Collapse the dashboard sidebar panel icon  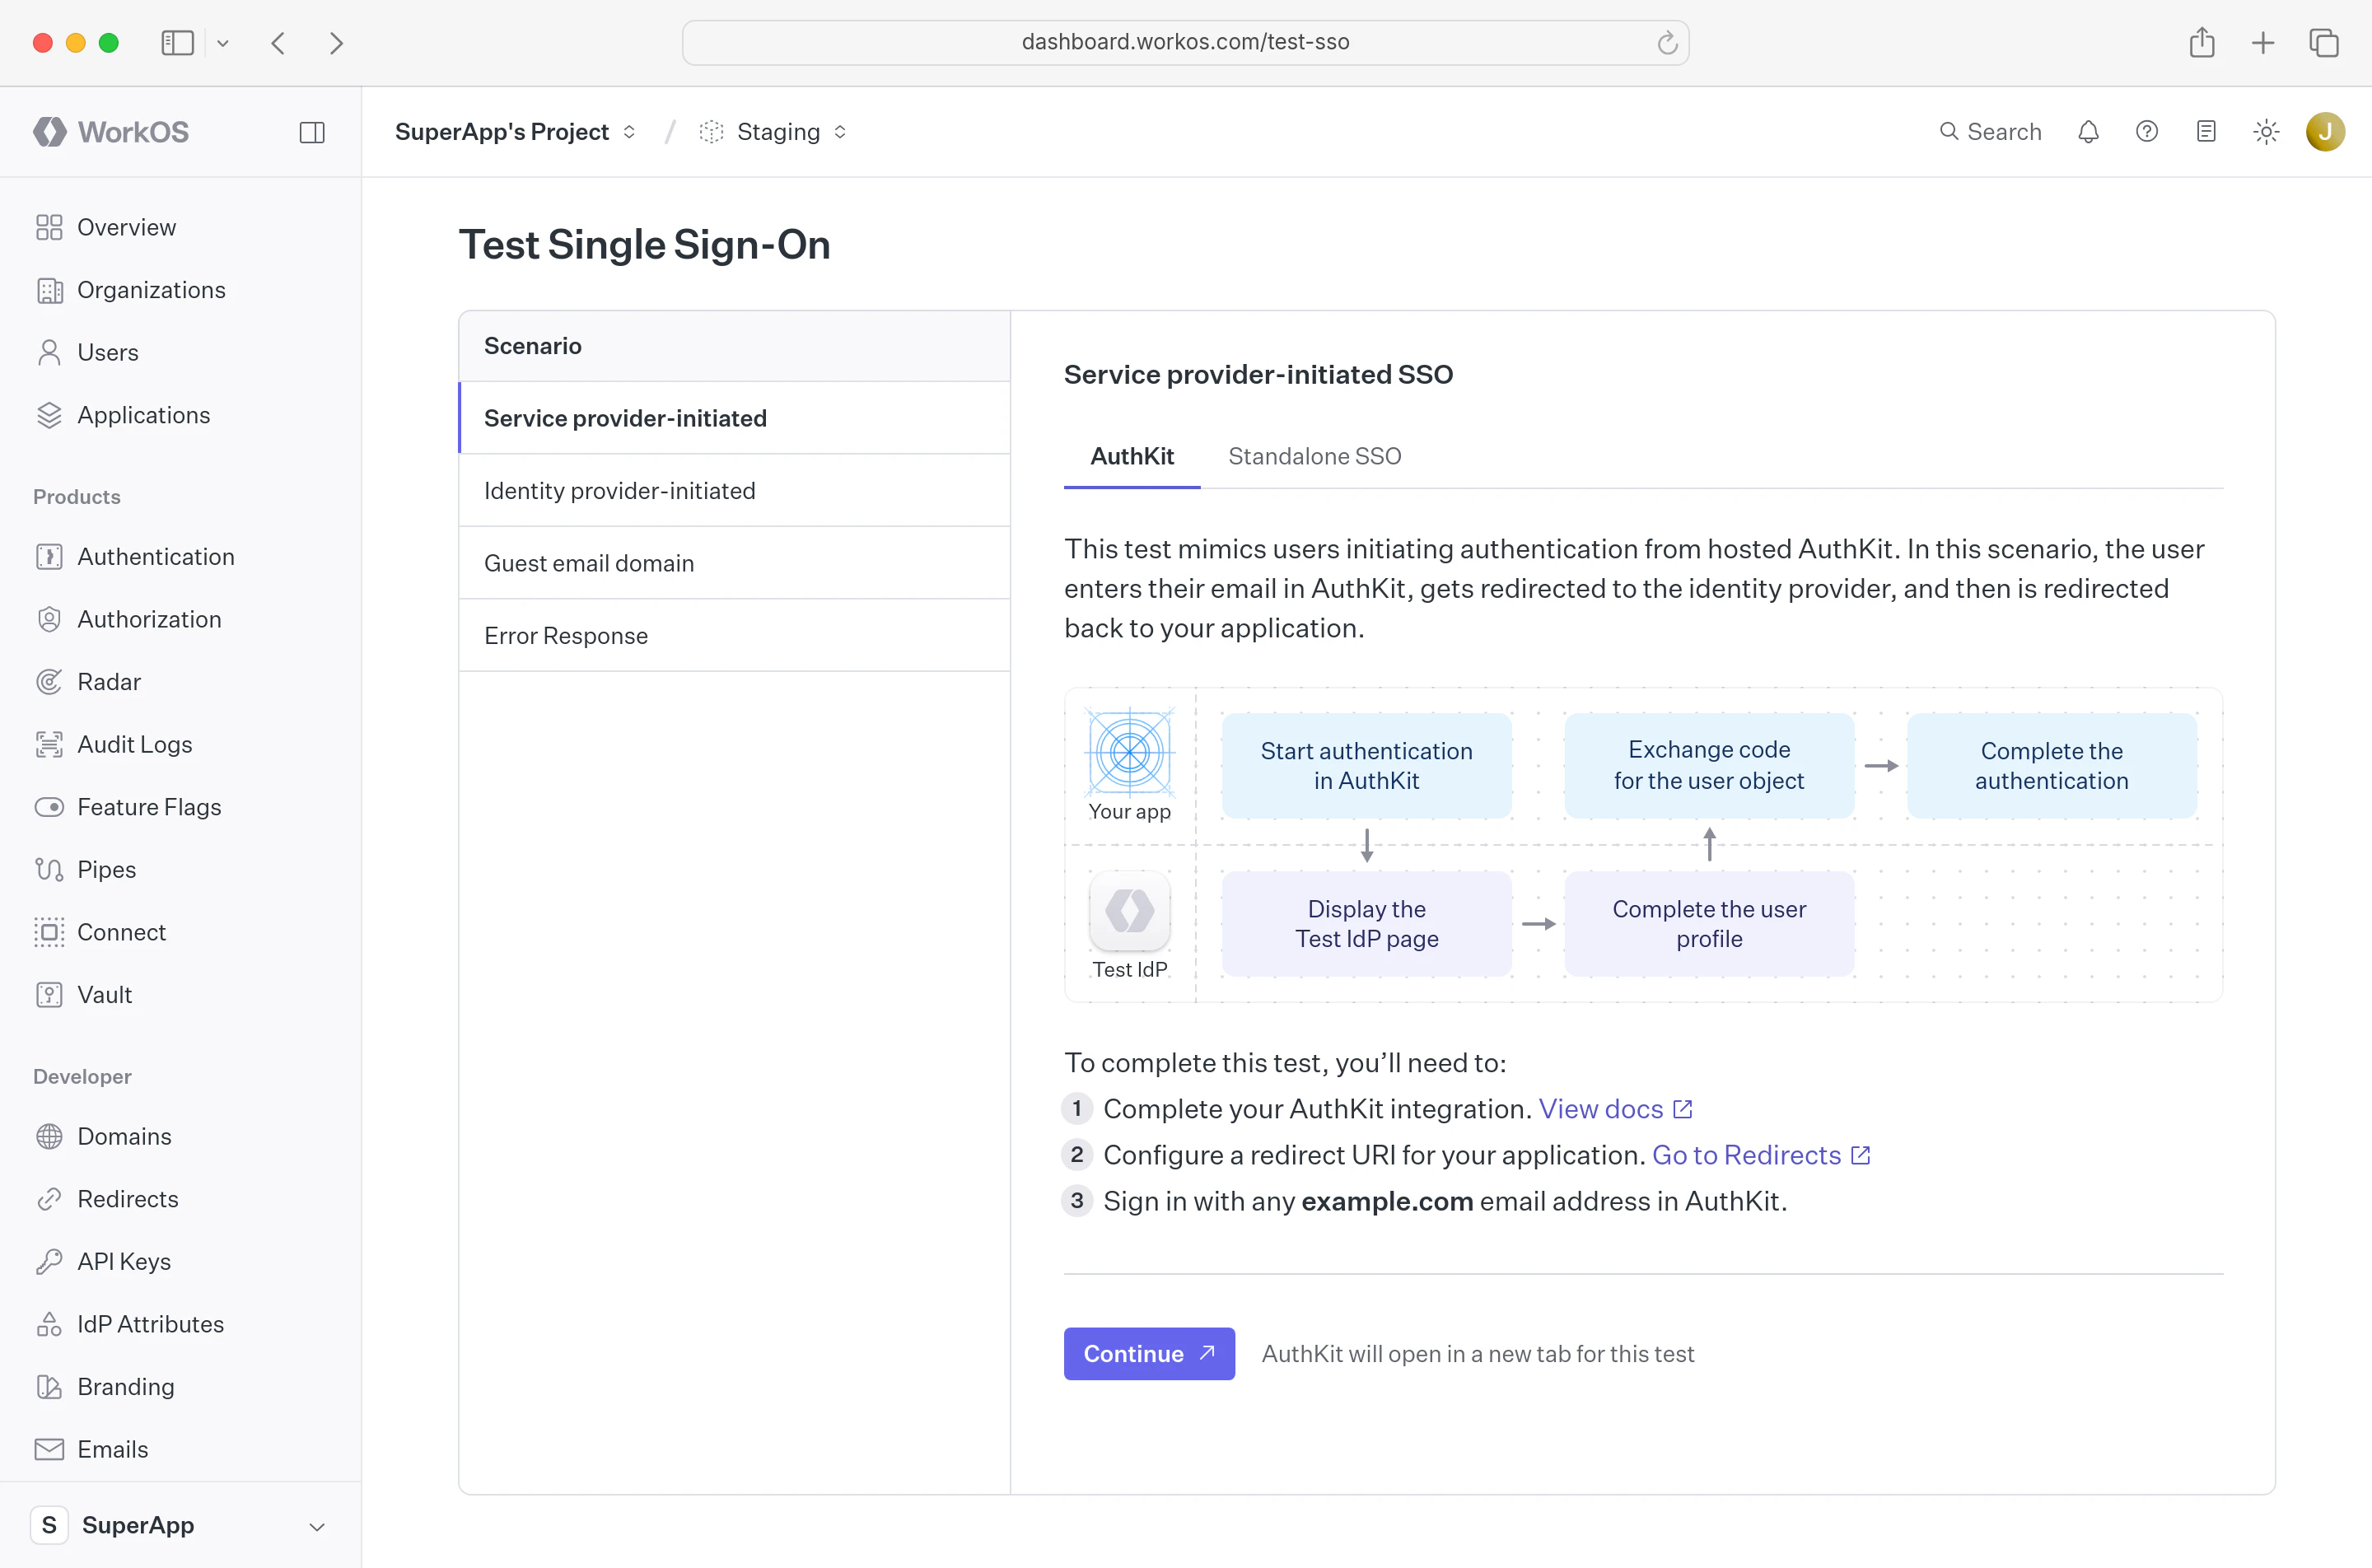[312, 132]
